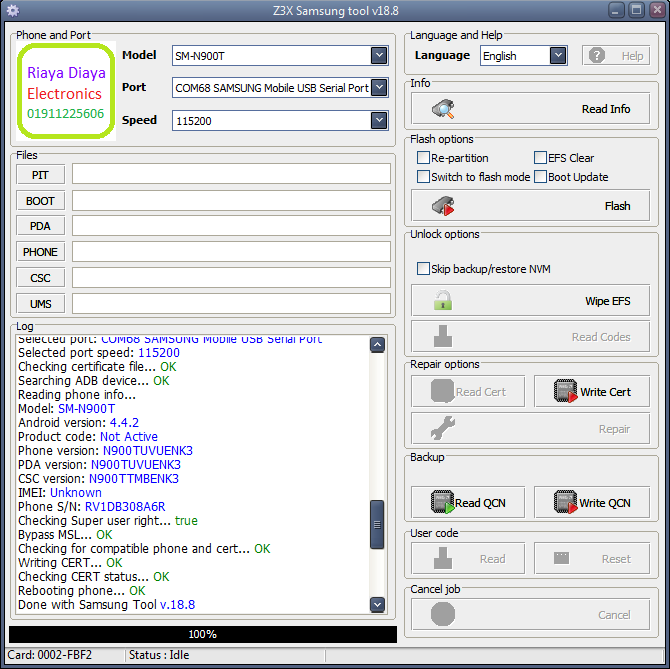
Task: Click the green padlock Wipe EFS icon
Action: pos(443,300)
